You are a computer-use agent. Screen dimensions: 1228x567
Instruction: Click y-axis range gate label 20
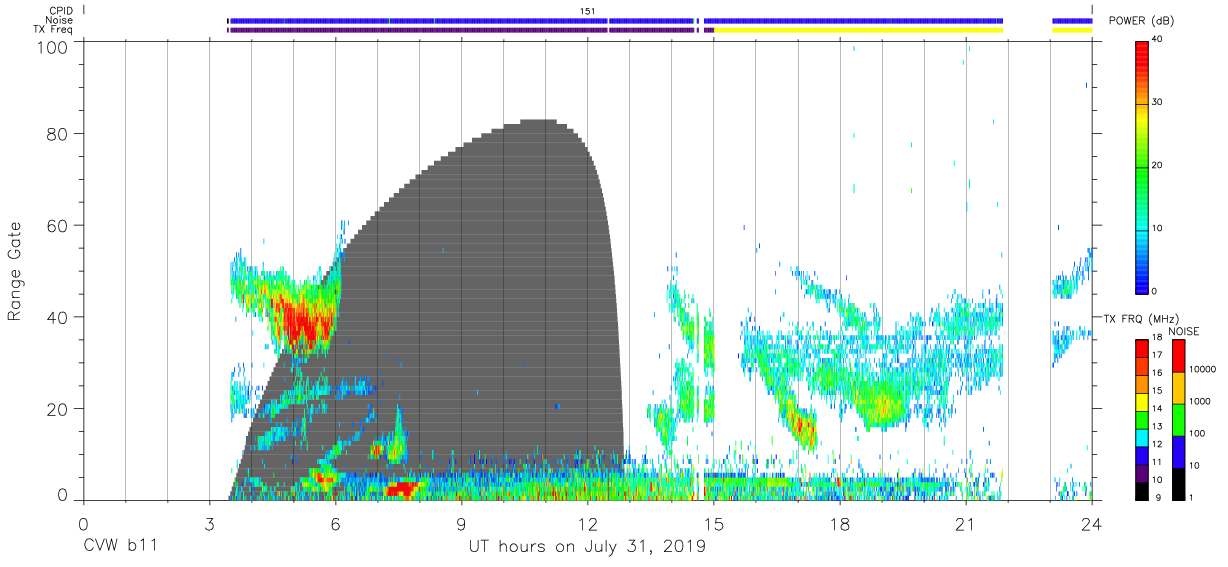coord(57,409)
